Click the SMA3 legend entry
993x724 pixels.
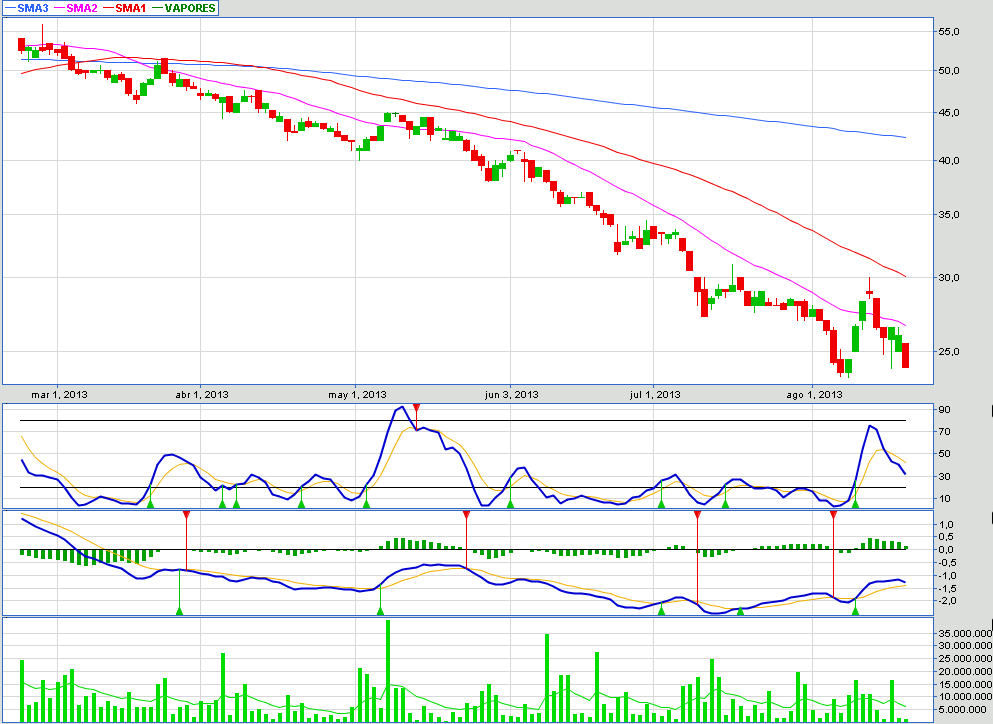26,8
